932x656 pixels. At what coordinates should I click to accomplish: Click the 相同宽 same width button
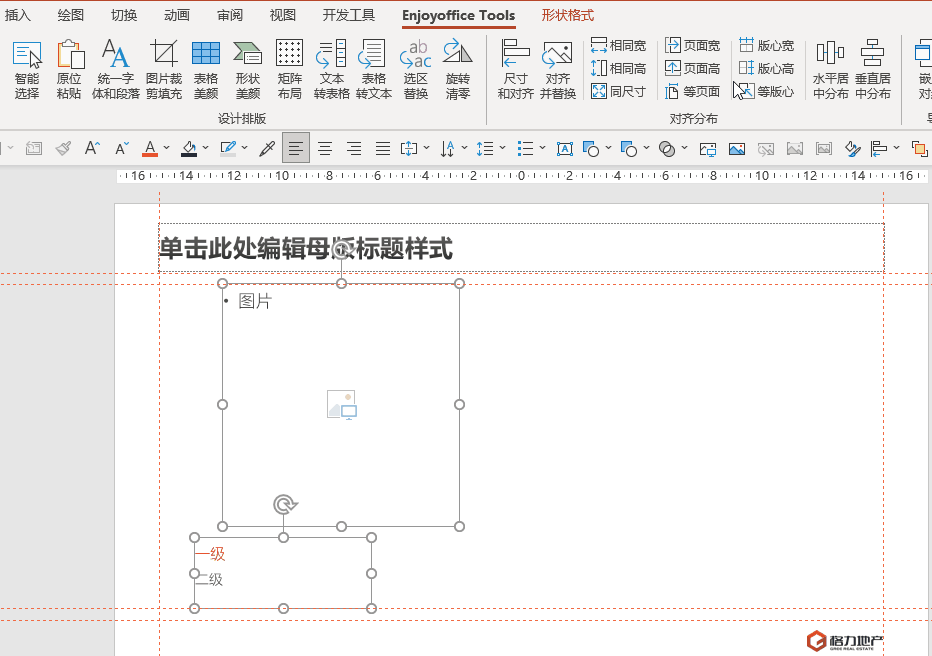tap(618, 46)
